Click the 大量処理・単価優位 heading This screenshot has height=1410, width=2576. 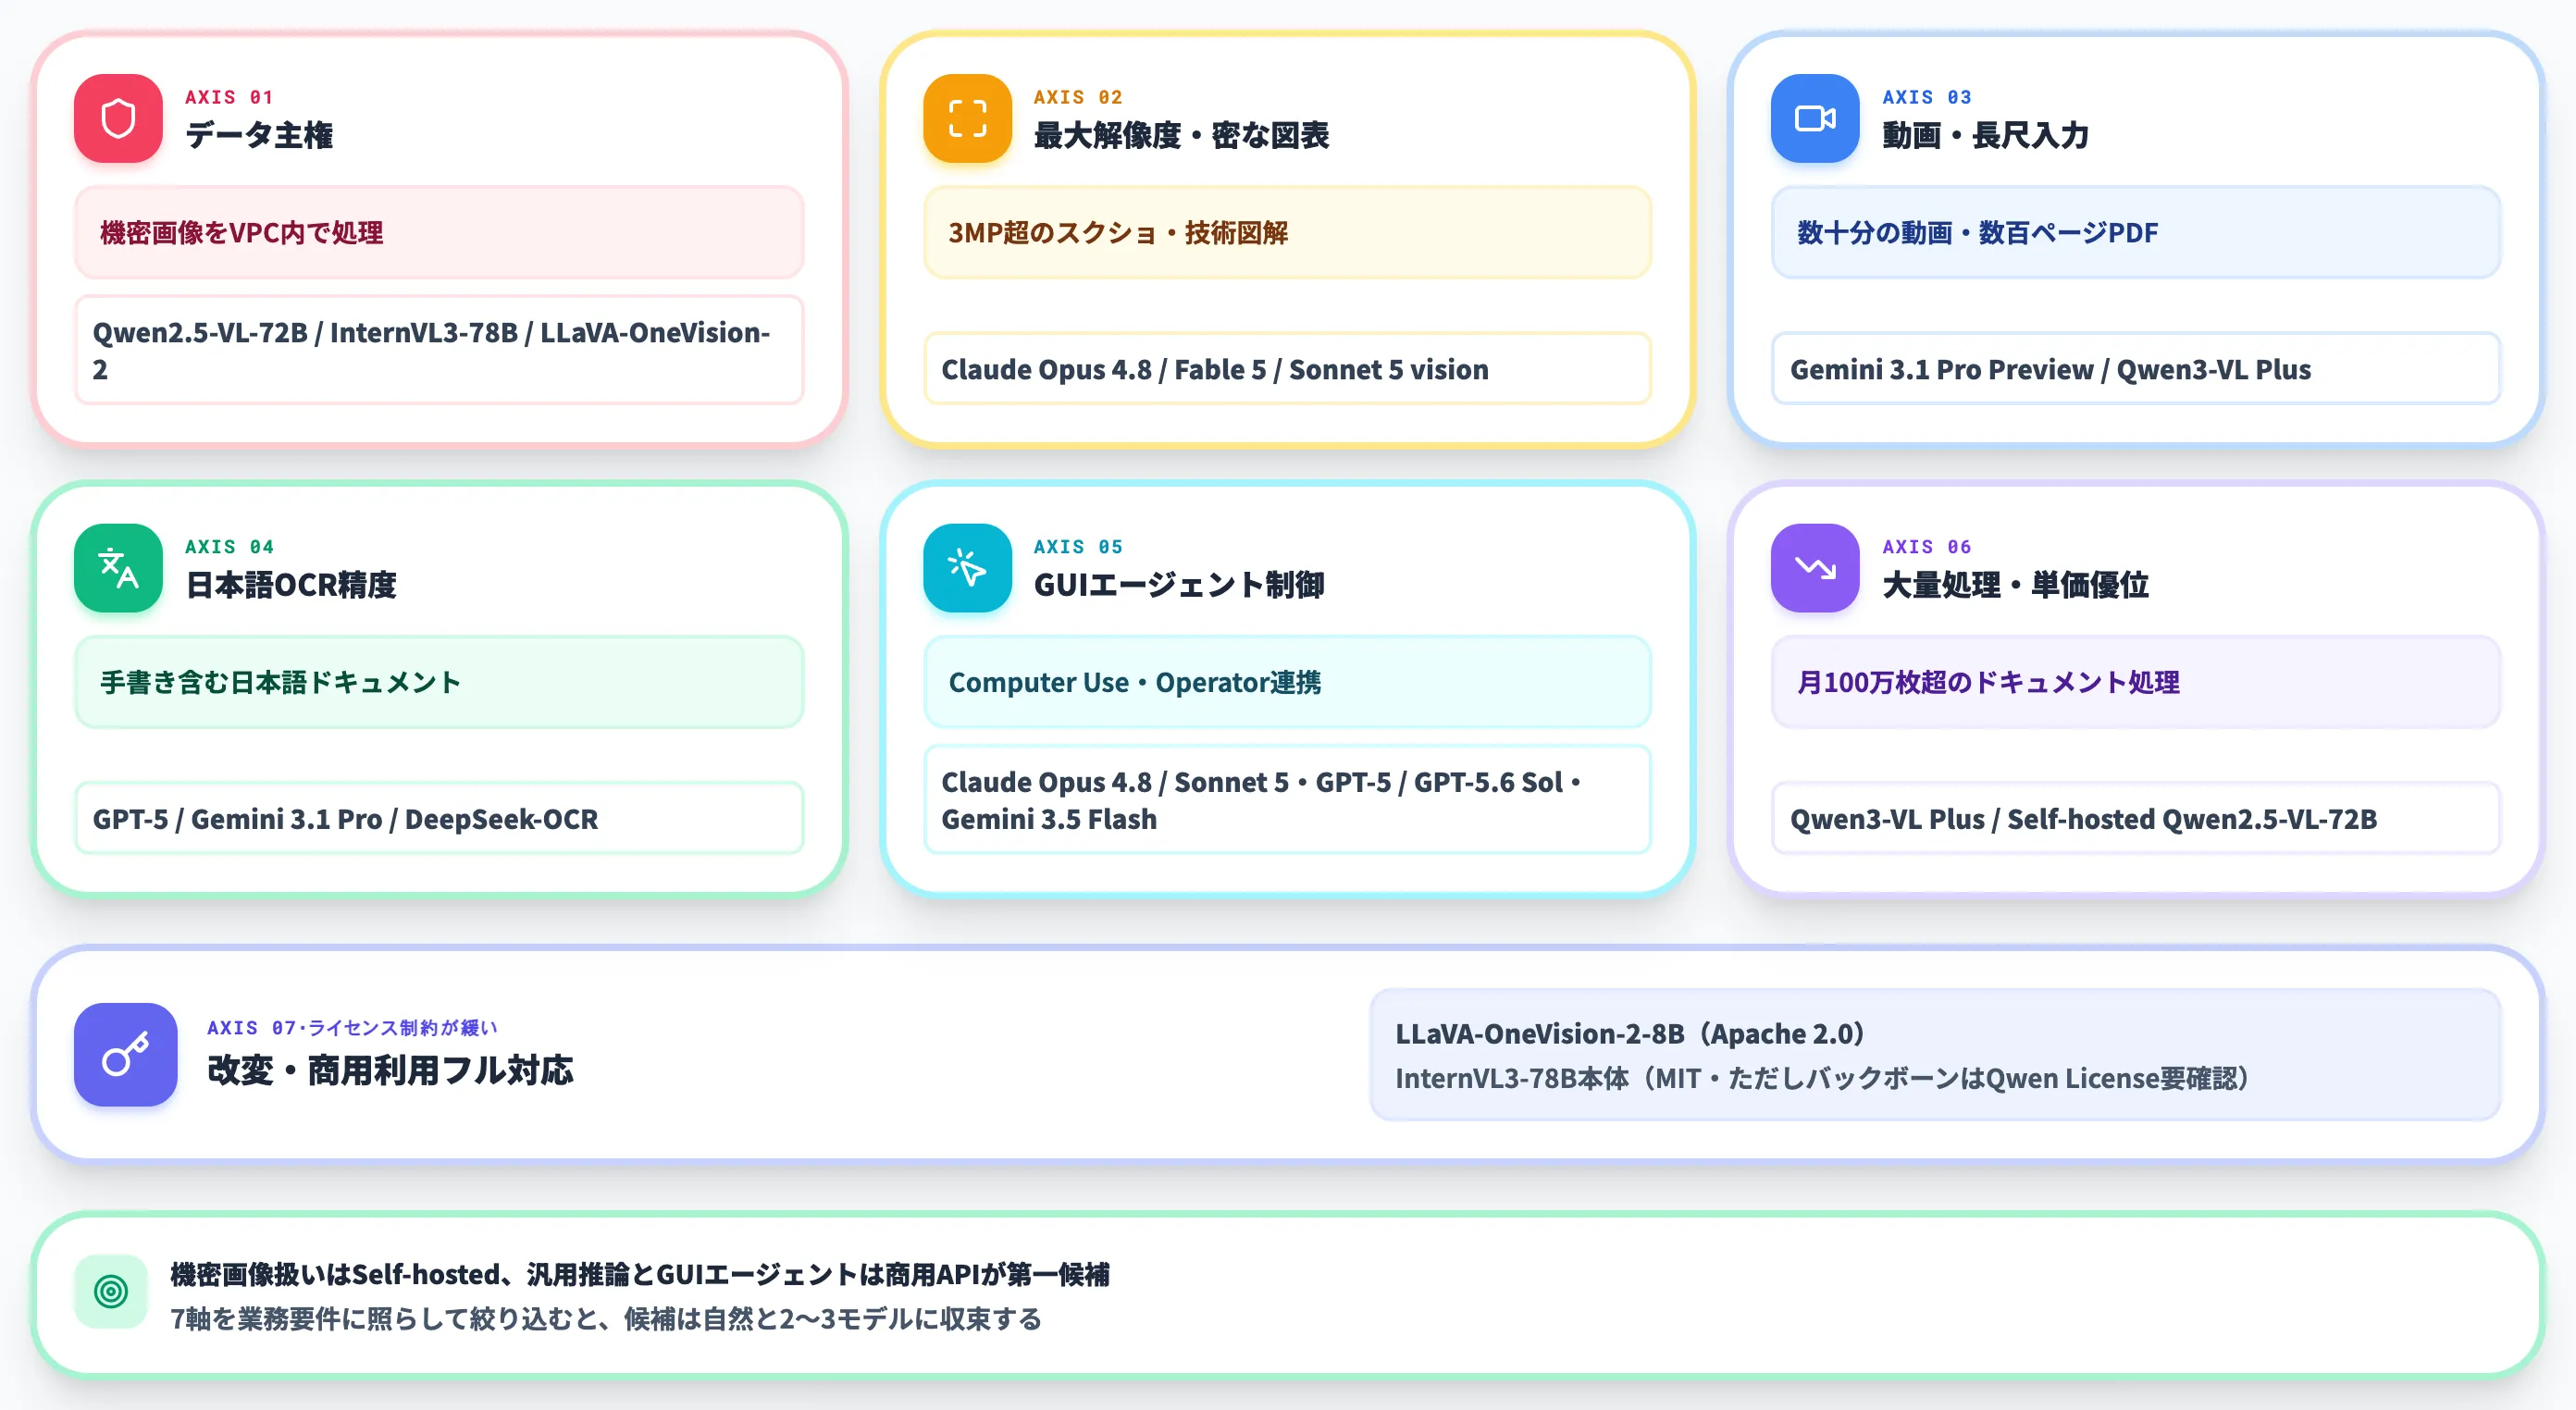2016,585
